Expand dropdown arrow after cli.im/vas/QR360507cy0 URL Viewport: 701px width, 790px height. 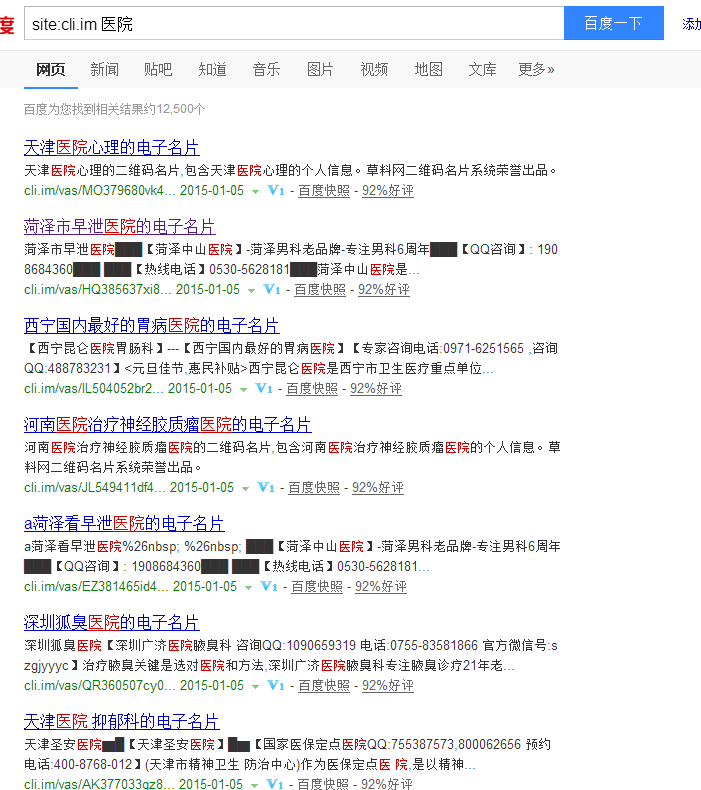256,687
